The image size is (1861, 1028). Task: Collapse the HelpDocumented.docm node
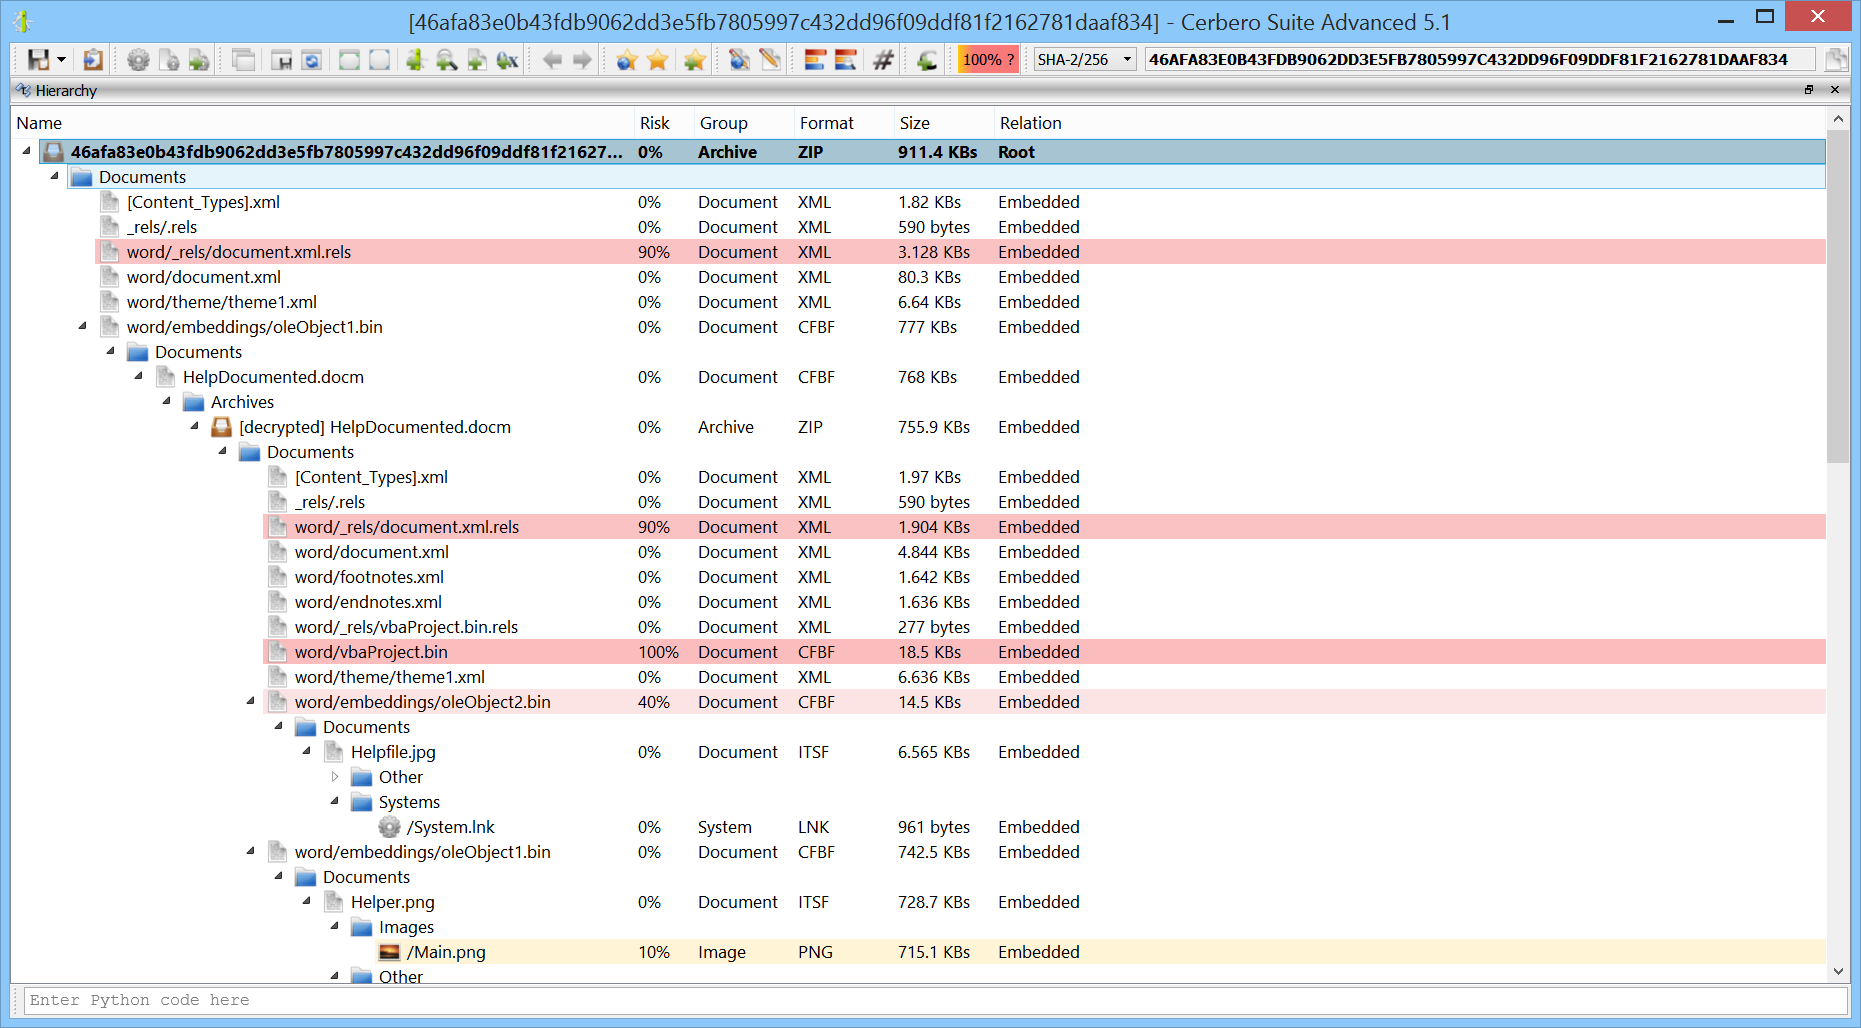pyautogui.click(x=139, y=376)
